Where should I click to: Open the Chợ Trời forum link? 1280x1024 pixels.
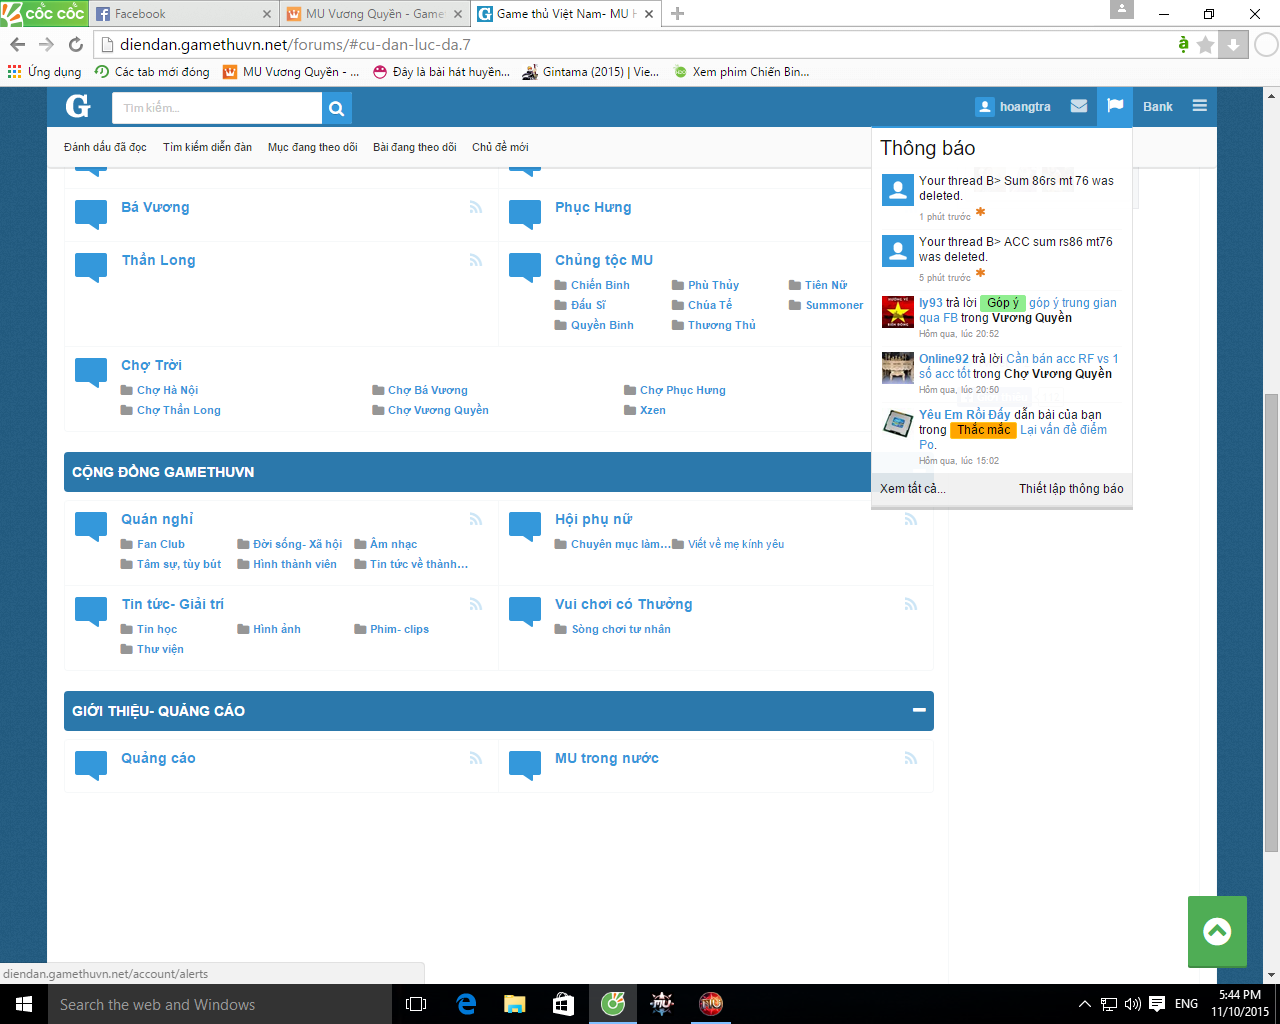(x=151, y=365)
